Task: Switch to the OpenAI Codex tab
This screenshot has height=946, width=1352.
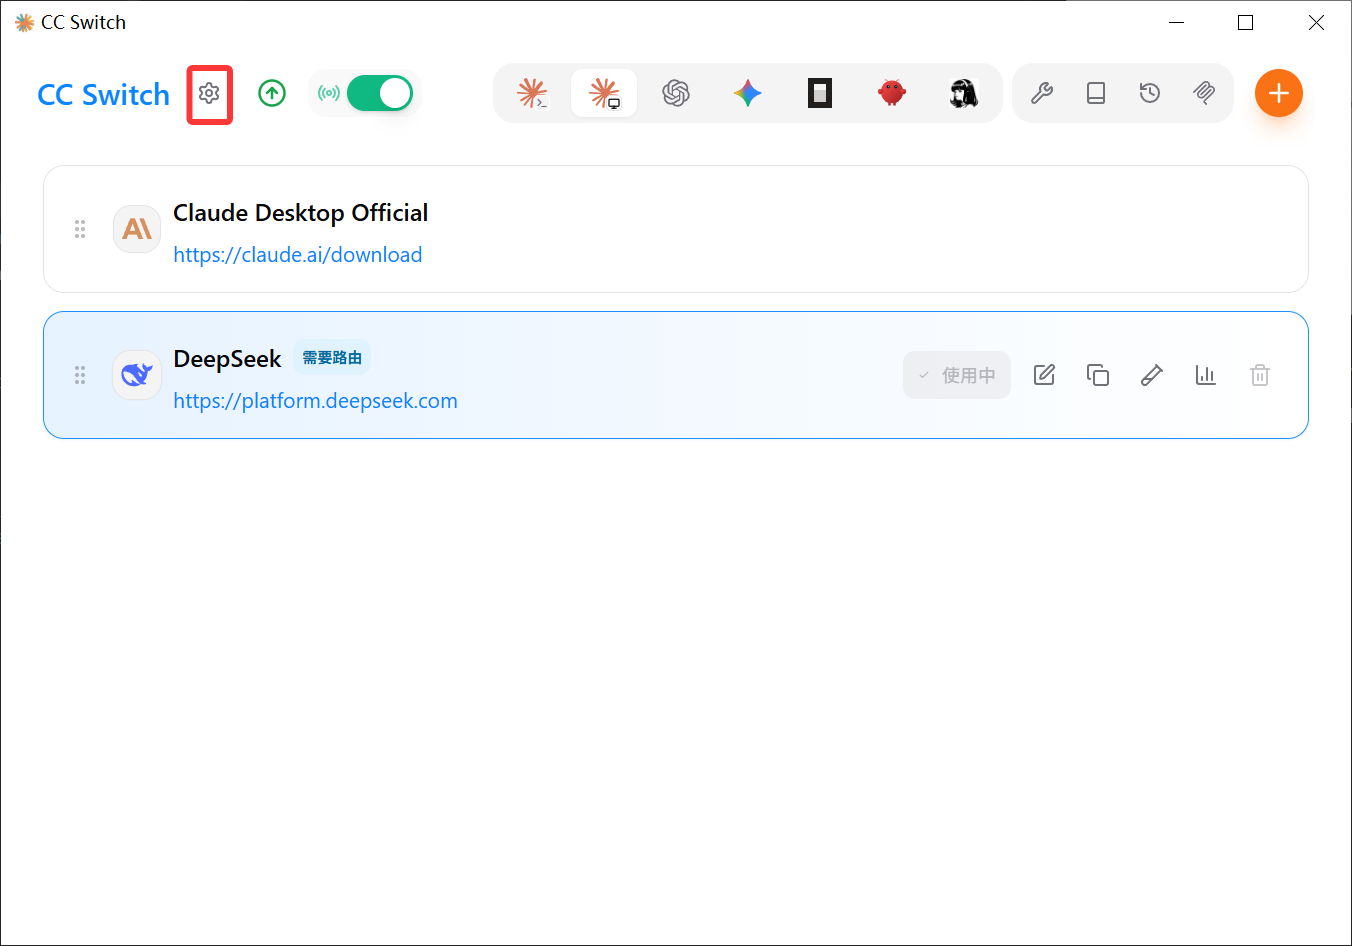Action: (676, 93)
